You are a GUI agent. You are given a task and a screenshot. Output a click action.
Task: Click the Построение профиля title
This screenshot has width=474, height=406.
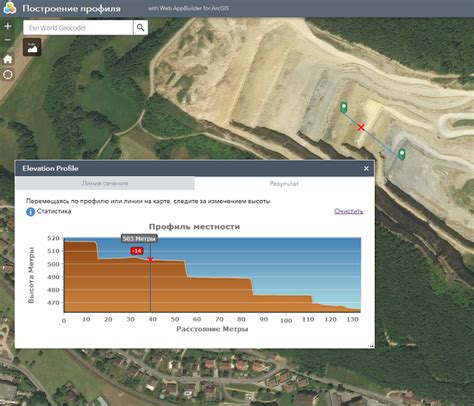click(71, 8)
